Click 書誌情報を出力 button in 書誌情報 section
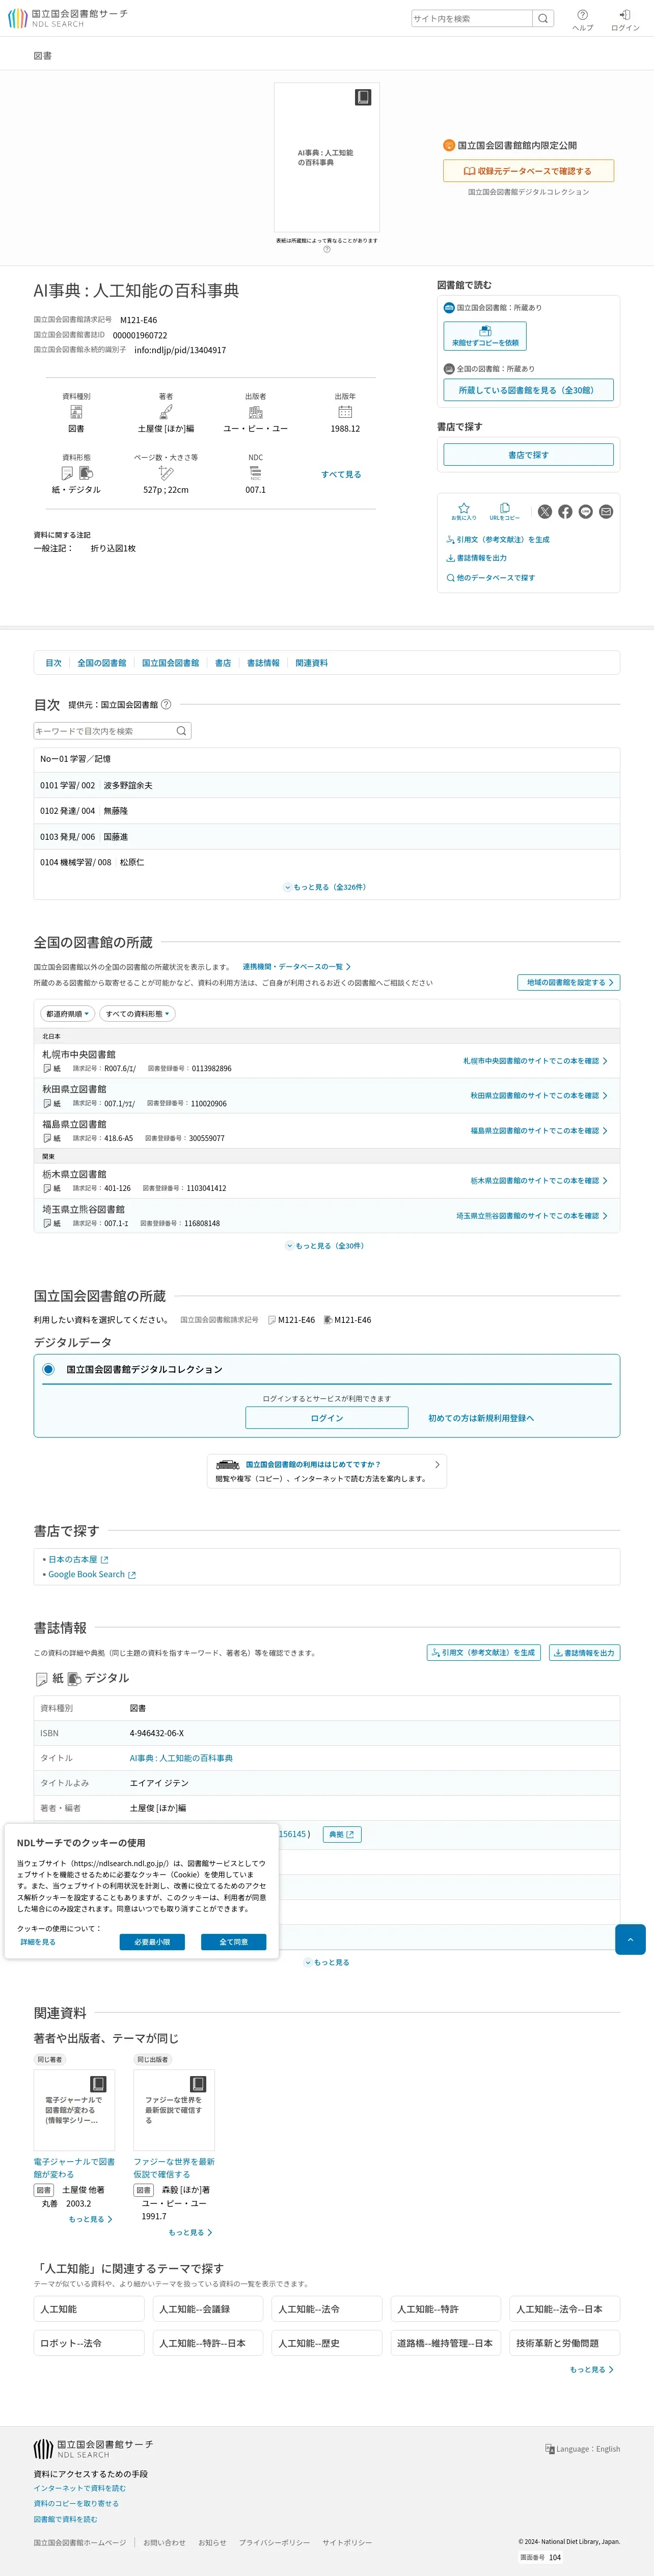 click(x=584, y=1653)
